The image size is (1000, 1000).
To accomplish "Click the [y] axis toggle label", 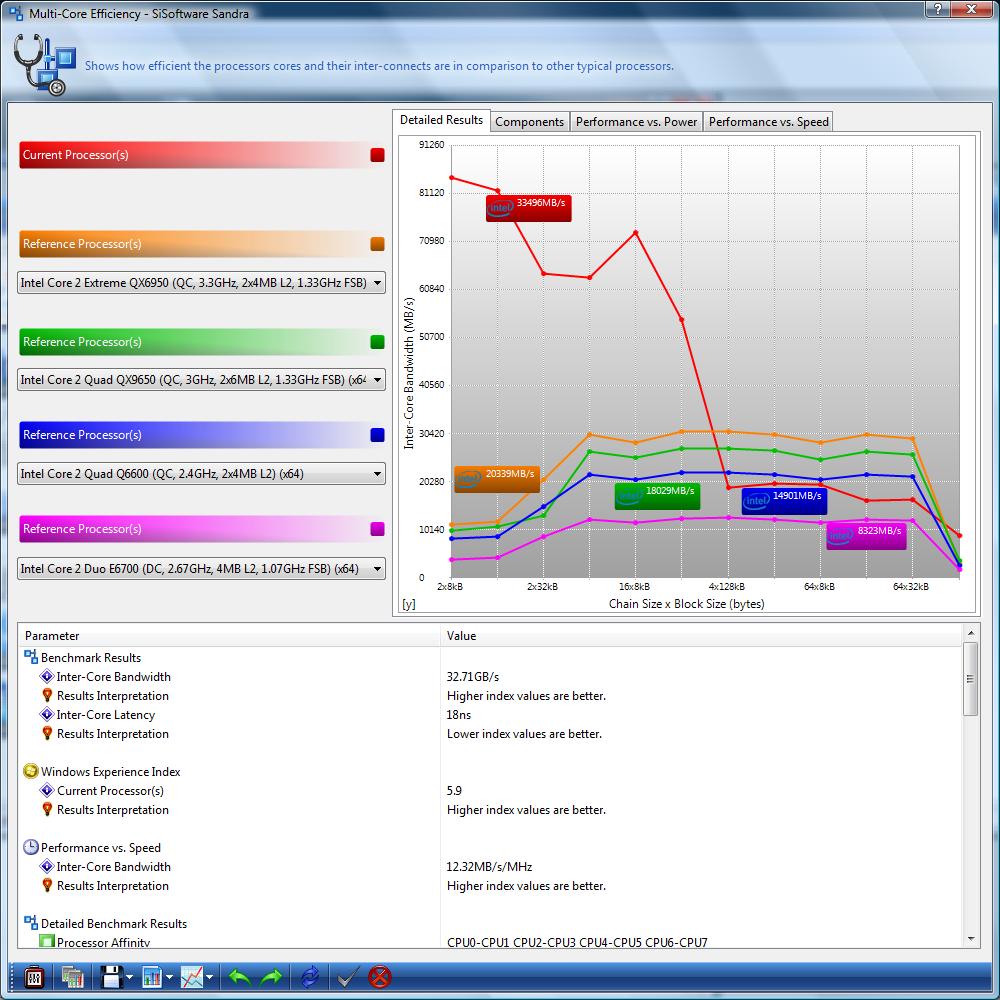I will point(409,604).
